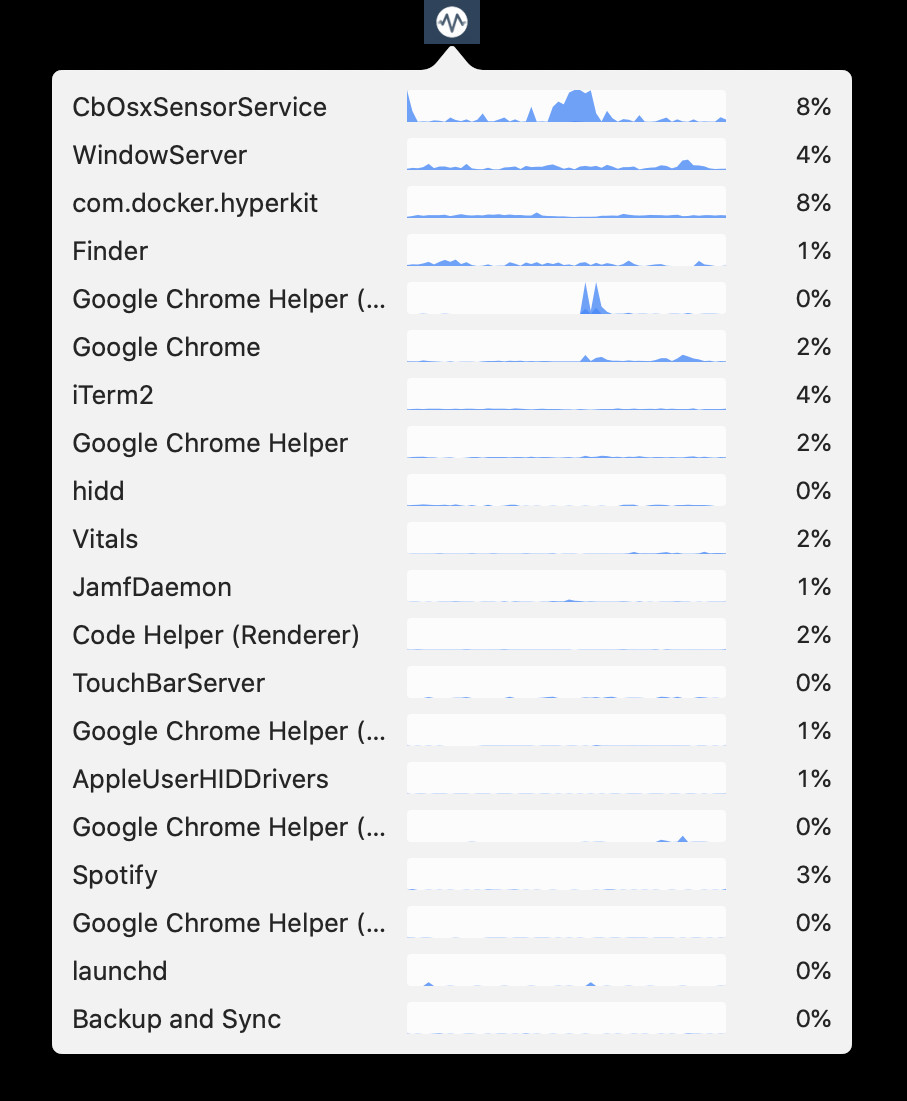Image resolution: width=907 pixels, height=1101 pixels.
Task: Select Code Helper (Renderer) process
Action: point(451,635)
